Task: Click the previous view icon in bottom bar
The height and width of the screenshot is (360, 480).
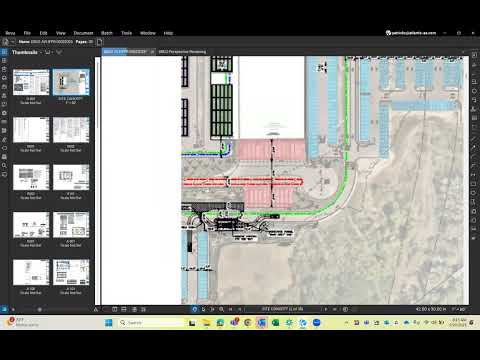Action: pyautogui.click(x=345, y=309)
